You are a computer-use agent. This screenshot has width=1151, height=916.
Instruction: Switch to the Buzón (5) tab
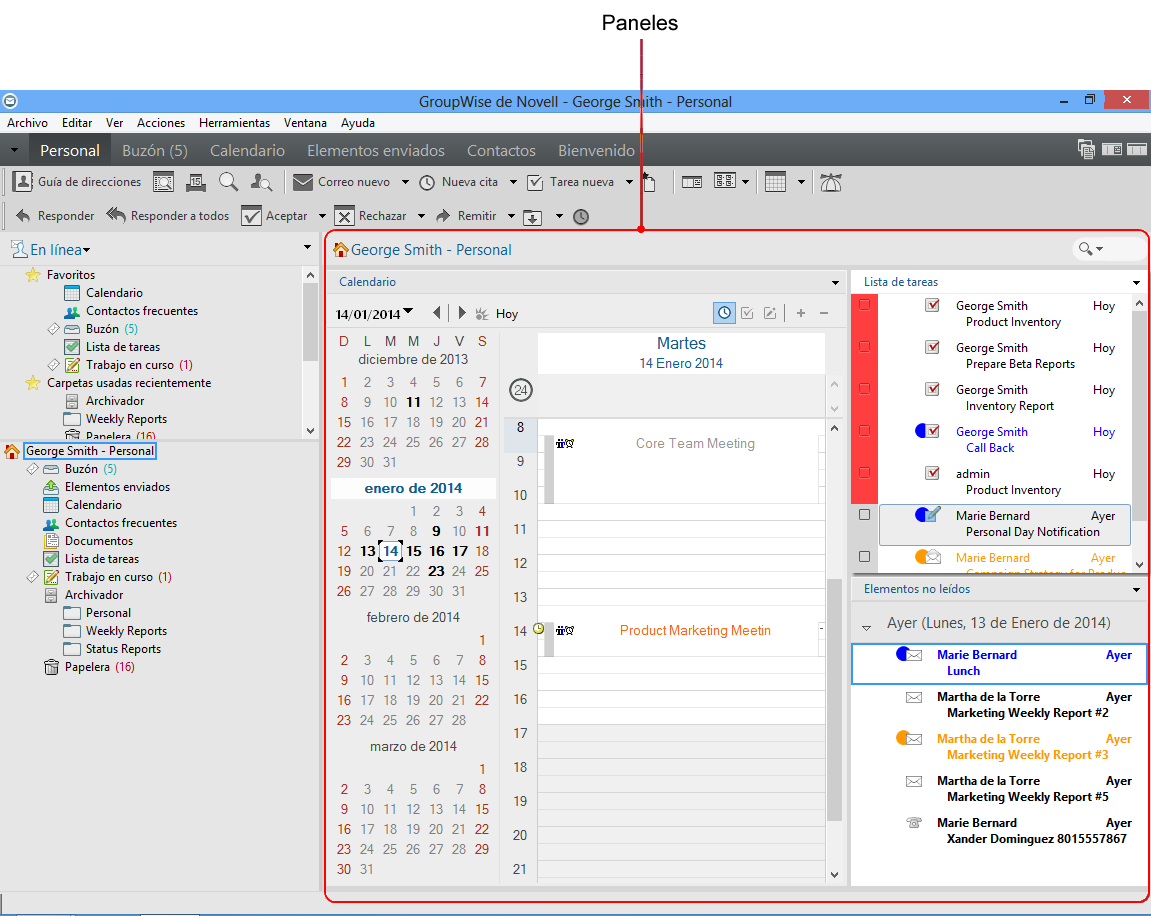coord(155,150)
